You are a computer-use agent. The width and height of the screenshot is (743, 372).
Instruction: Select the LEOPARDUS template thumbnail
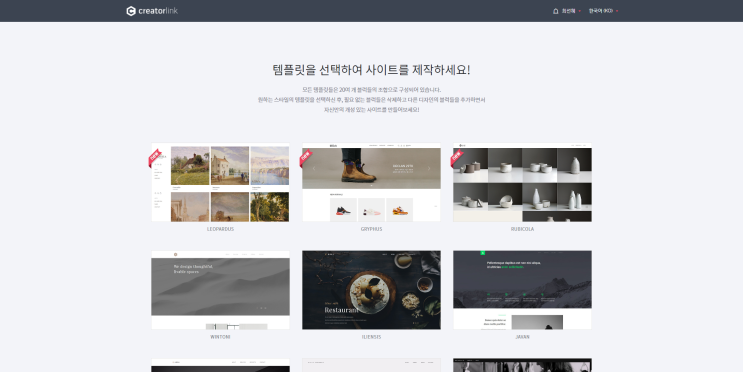pos(220,182)
